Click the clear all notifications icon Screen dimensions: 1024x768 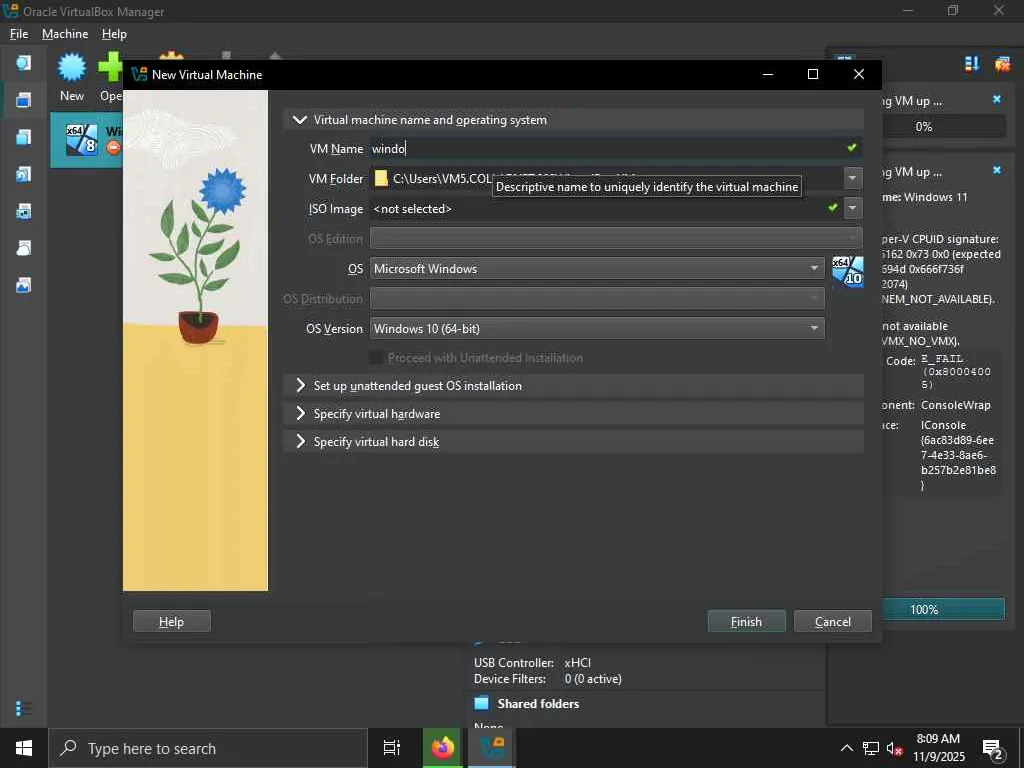pos(1002,63)
